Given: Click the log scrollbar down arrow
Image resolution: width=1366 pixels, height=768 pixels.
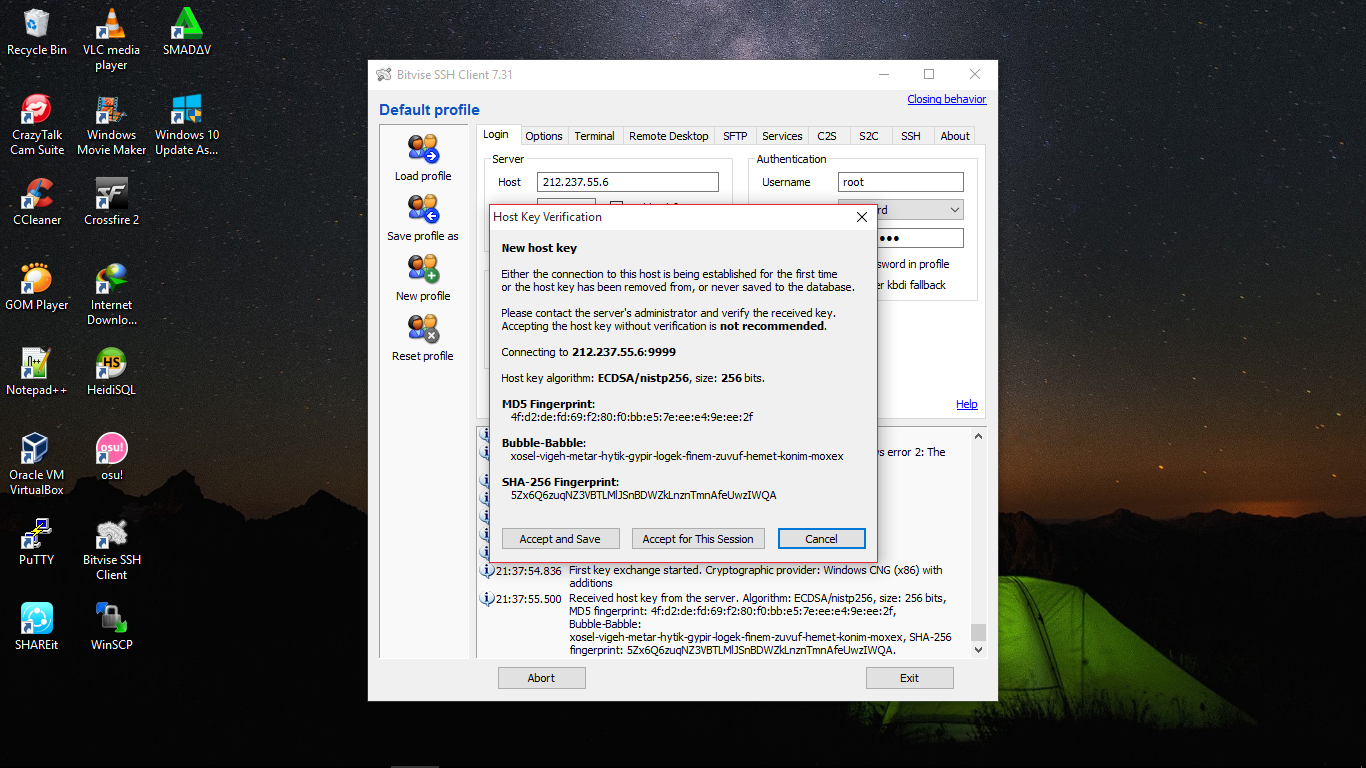Looking at the screenshot, I should (978, 649).
